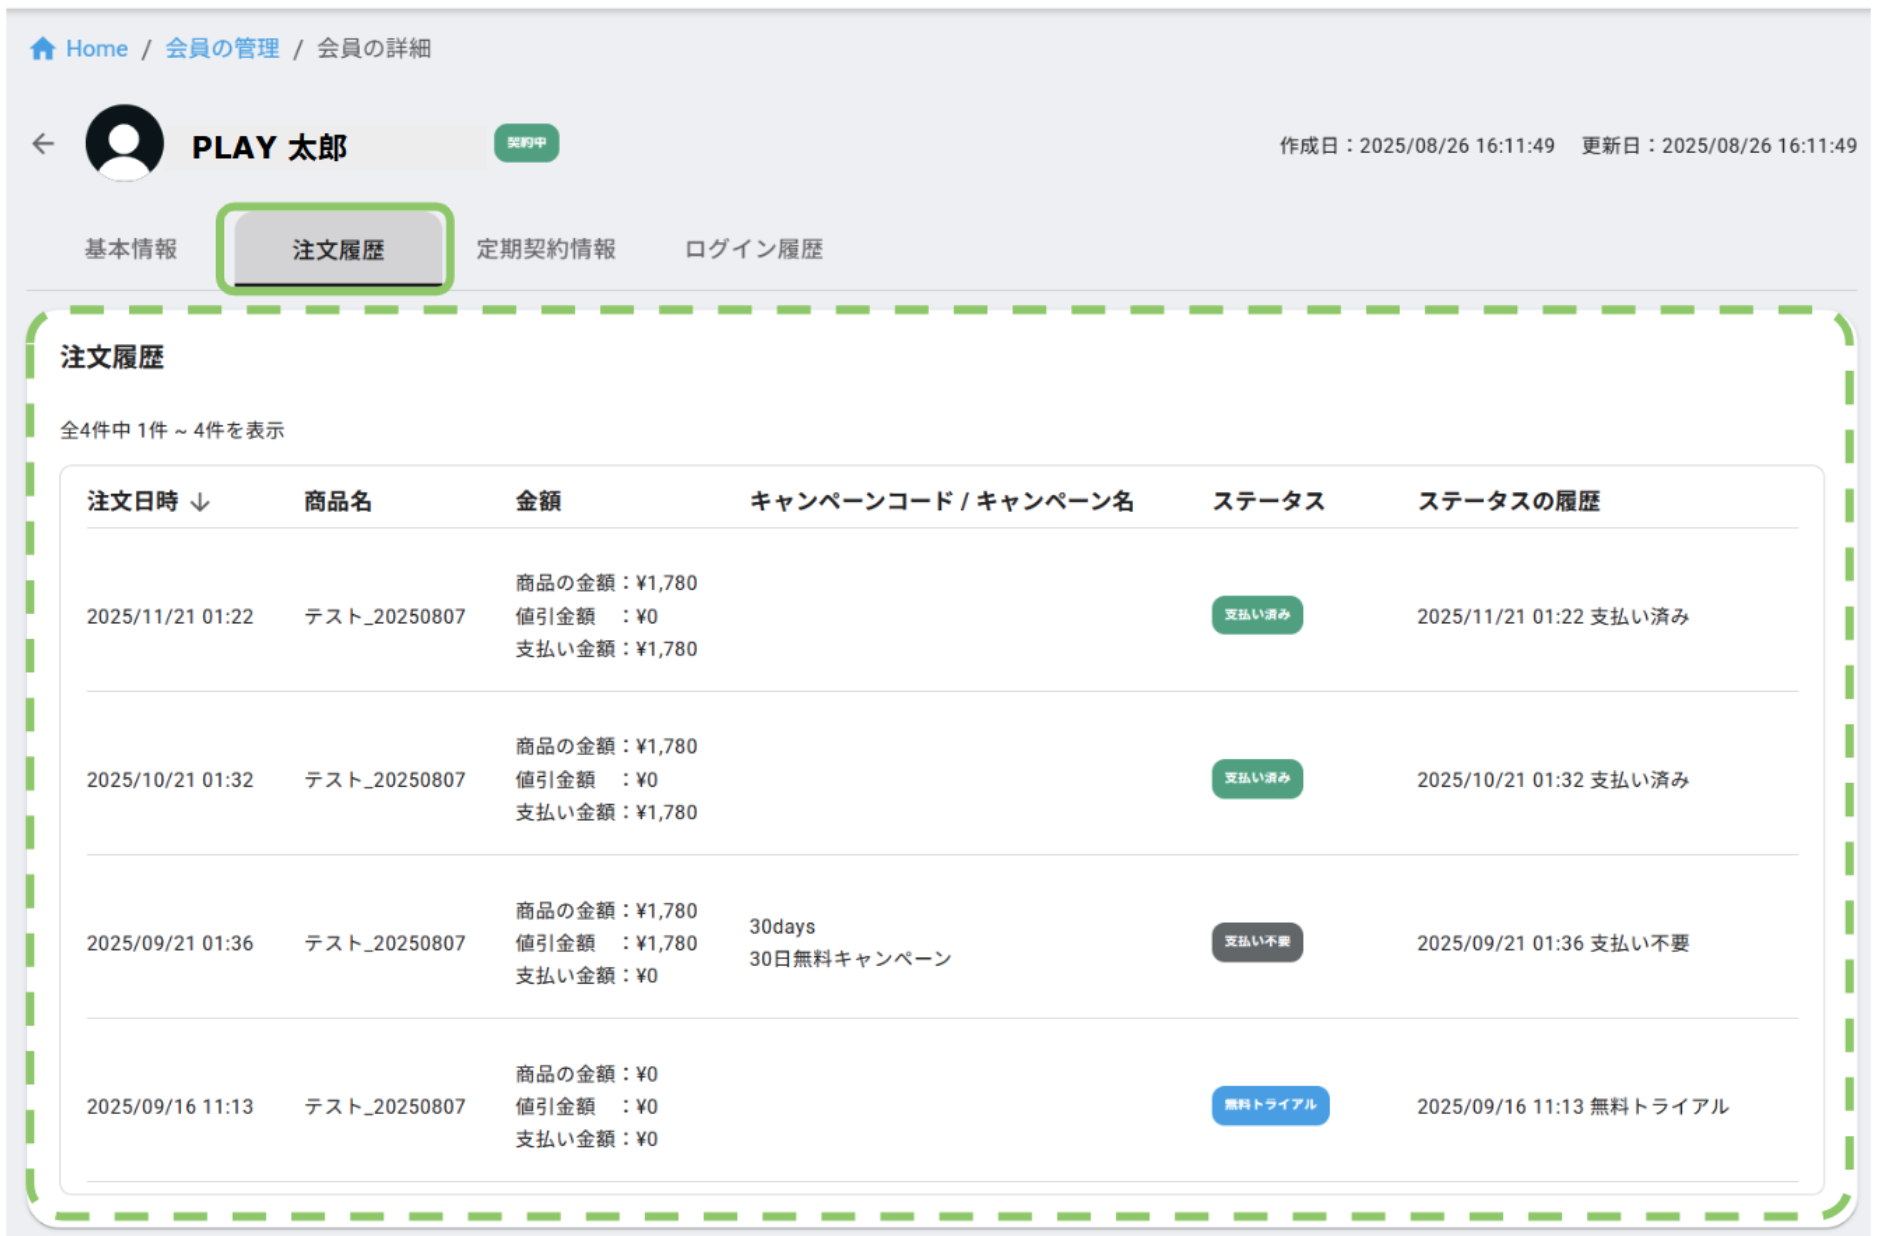Image resolution: width=1886 pixels, height=1236 pixels.
Task: Click the Home house icon in breadcrumb
Action: coord(42,48)
